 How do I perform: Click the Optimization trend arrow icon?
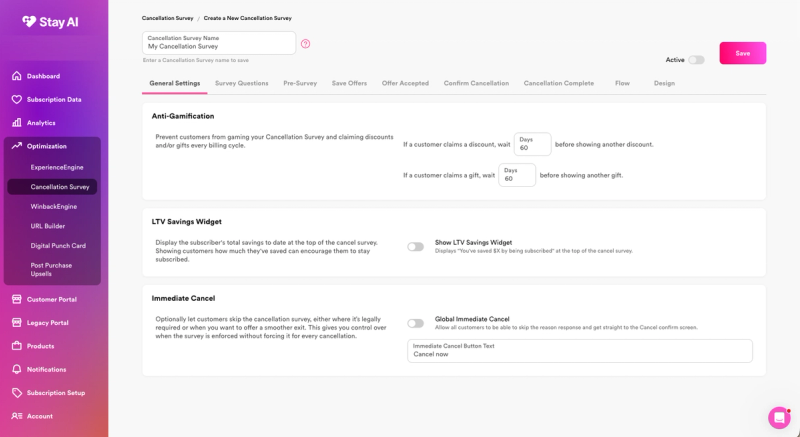point(17,146)
